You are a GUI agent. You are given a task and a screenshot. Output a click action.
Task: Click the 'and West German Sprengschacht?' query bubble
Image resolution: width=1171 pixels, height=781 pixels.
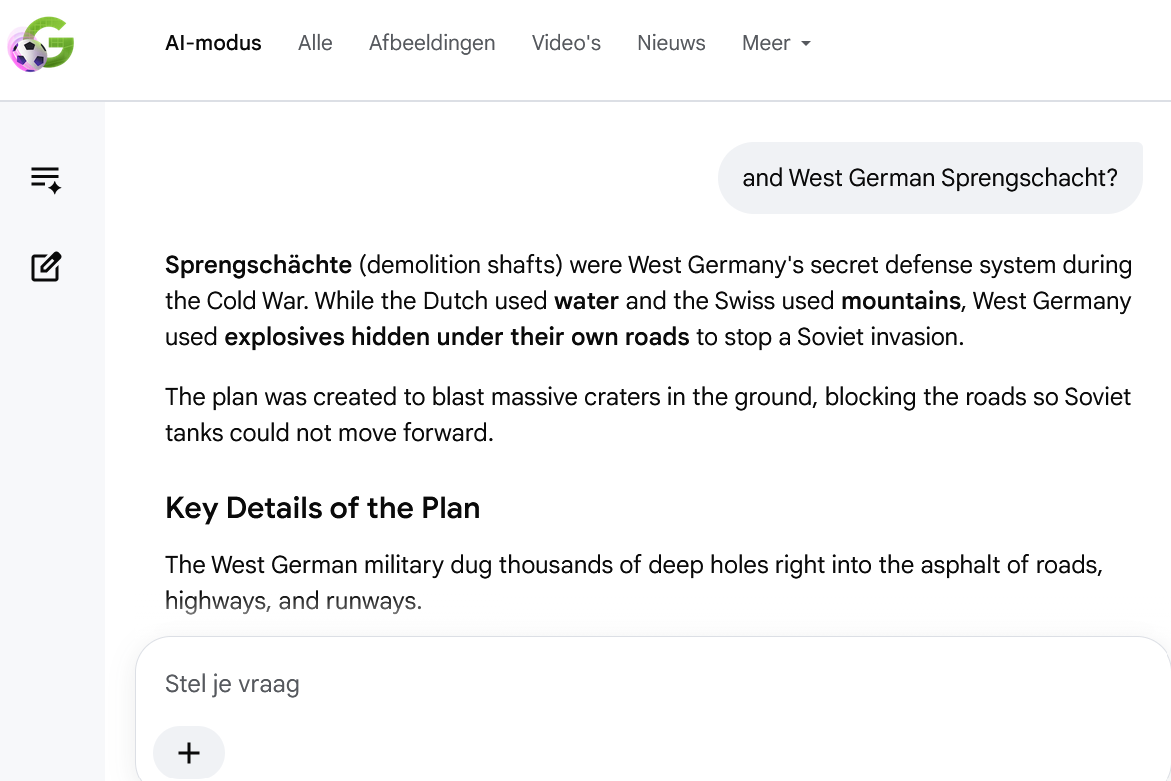[930, 178]
